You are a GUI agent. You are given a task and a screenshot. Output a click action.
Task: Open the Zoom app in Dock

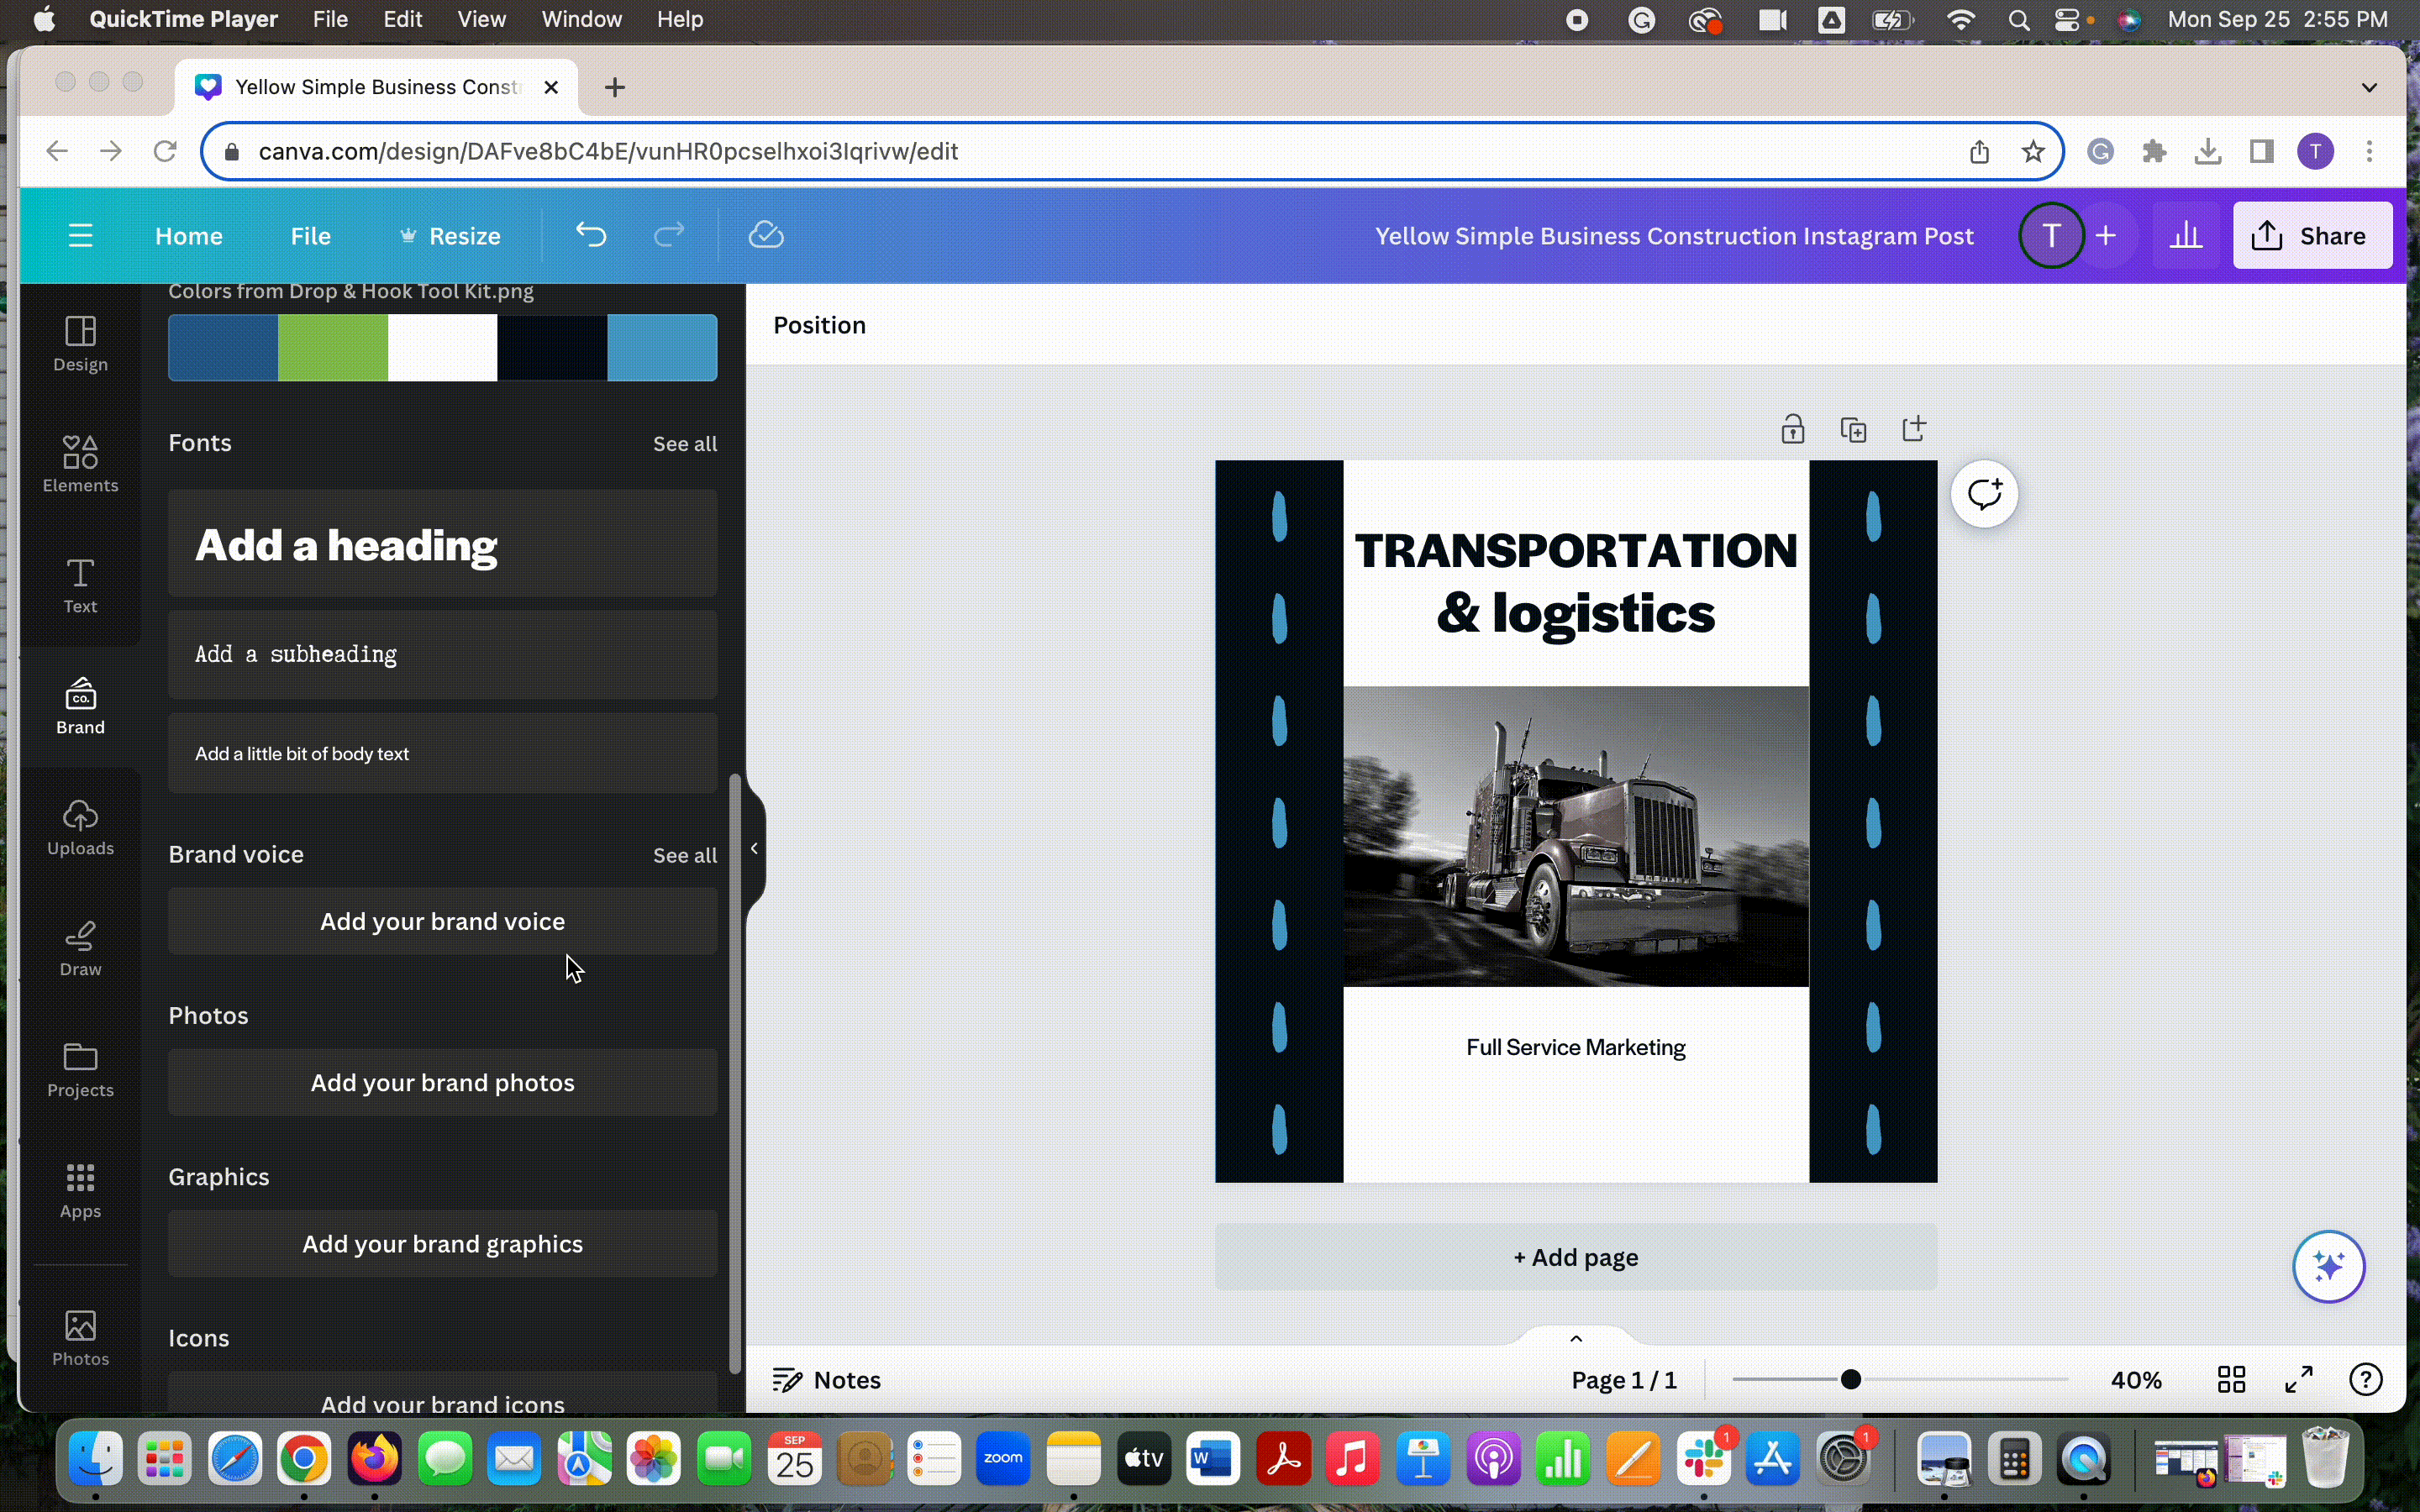(x=1002, y=1459)
